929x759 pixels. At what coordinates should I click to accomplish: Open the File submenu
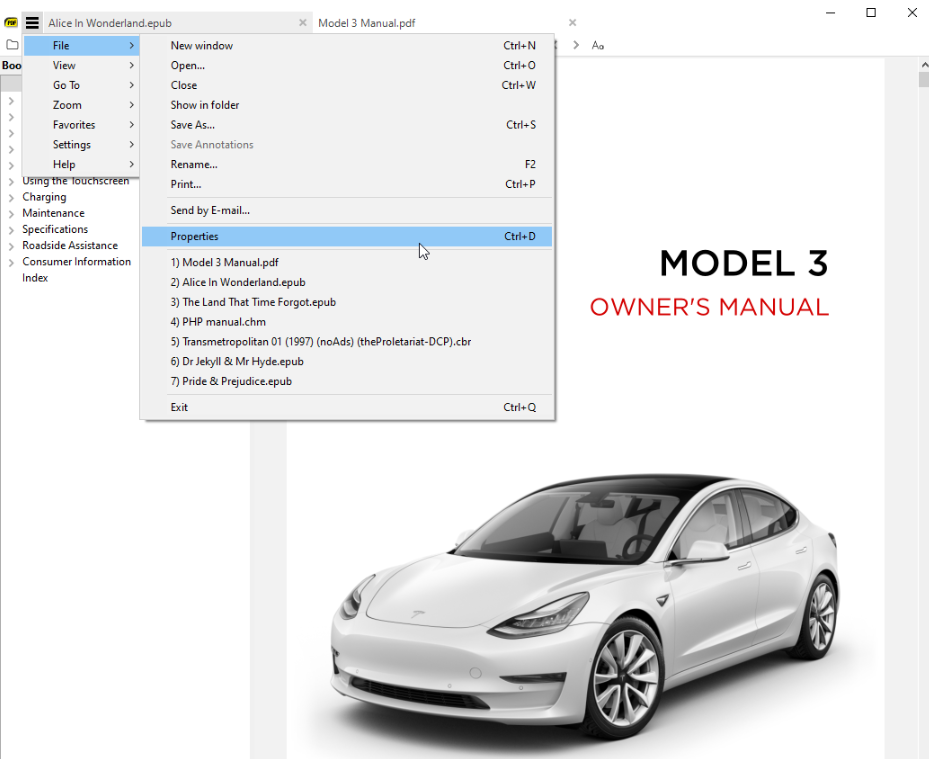[x=82, y=46]
